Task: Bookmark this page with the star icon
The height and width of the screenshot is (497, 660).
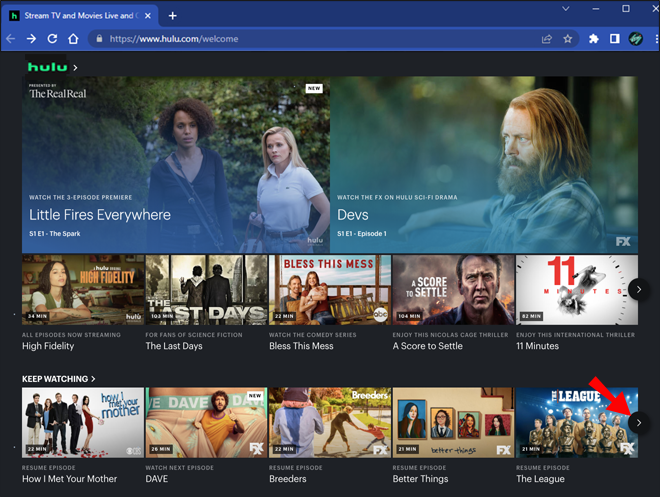Action: point(567,39)
